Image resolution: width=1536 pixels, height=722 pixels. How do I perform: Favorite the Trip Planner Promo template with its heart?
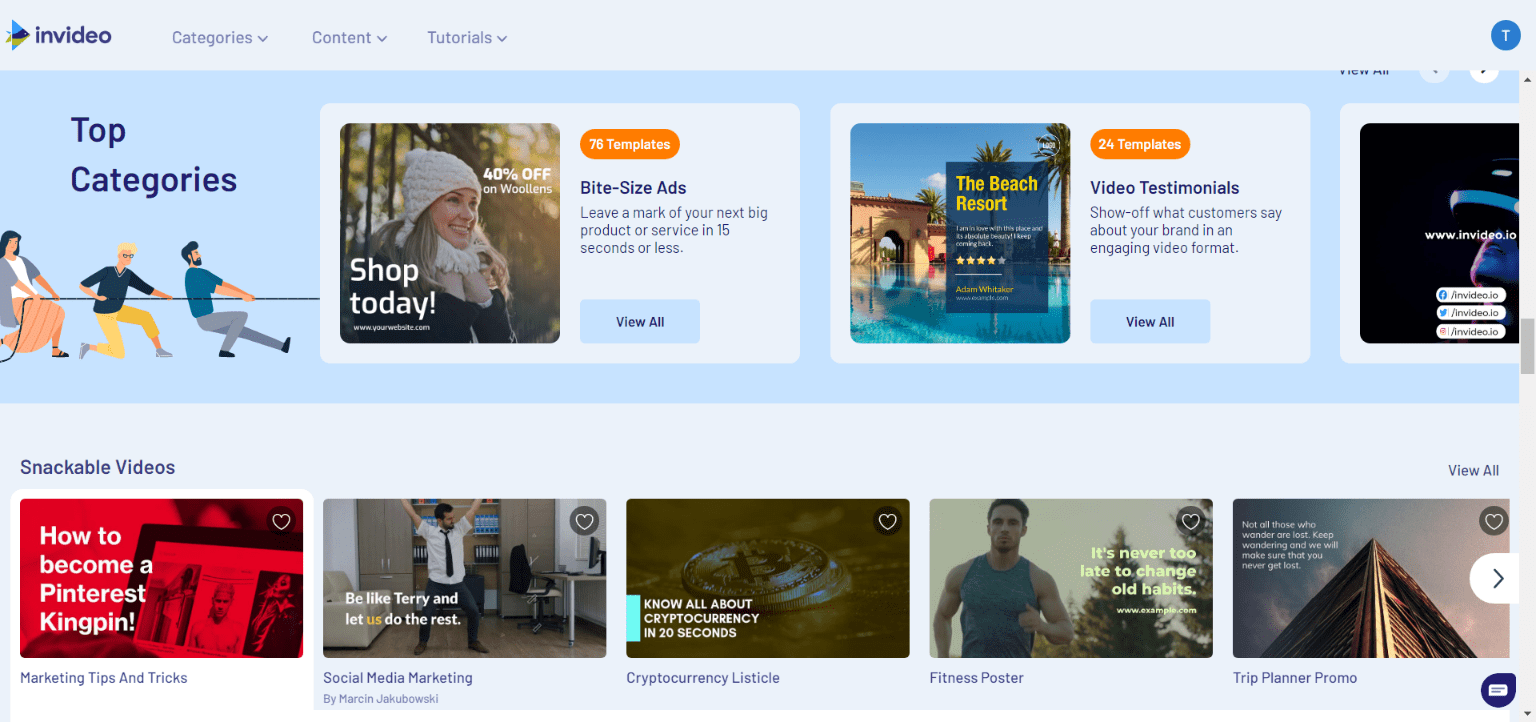[x=1493, y=521]
